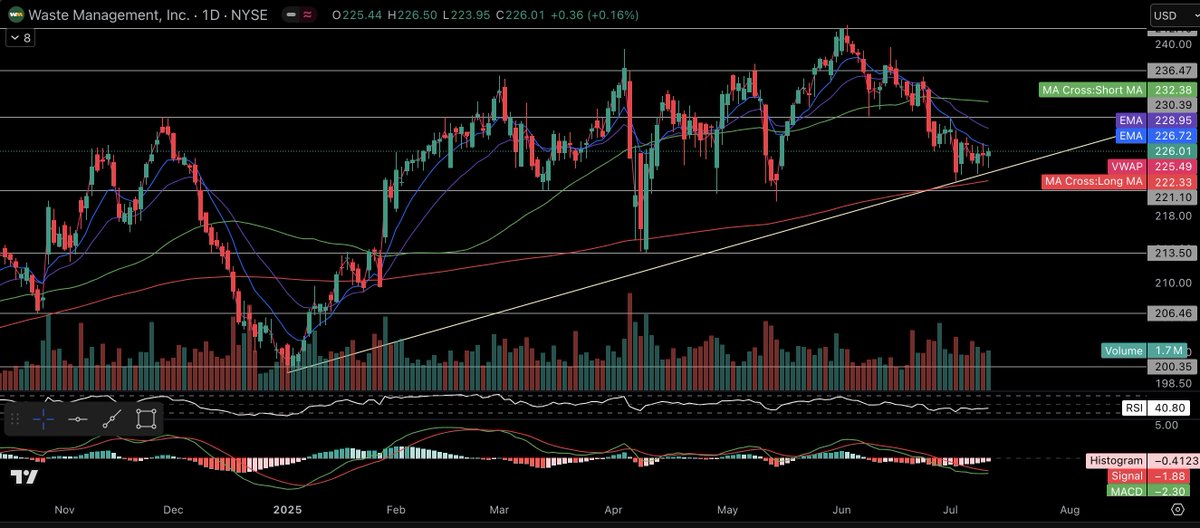Select the trend line drawing tool

(112, 420)
